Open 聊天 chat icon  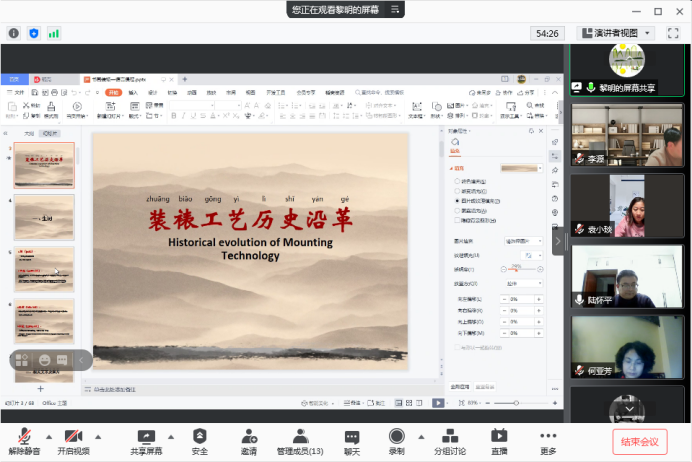click(x=352, y=437)
